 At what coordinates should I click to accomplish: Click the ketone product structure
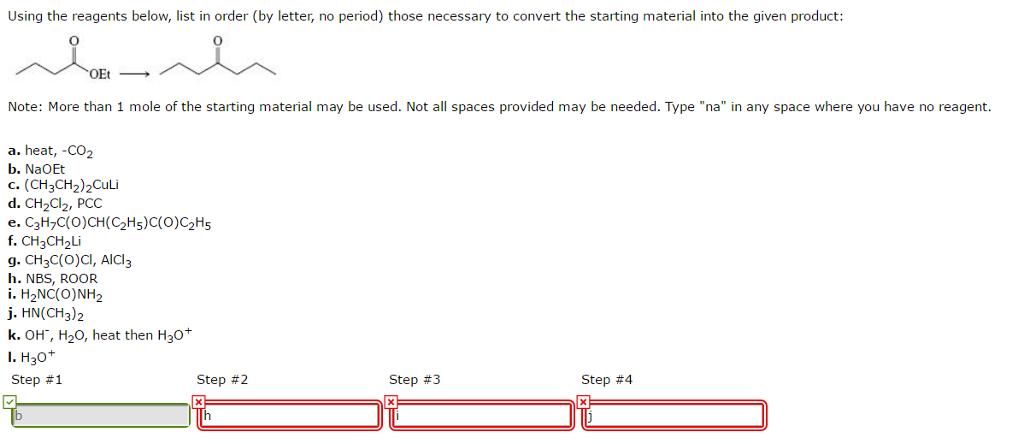217,62
